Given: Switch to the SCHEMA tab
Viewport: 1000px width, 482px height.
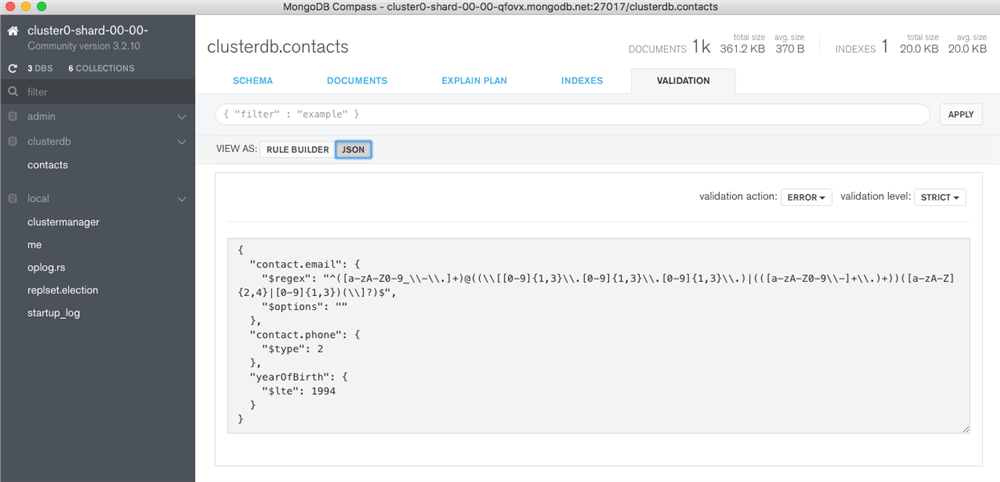Looking at the screenshot, I should 253,81.
